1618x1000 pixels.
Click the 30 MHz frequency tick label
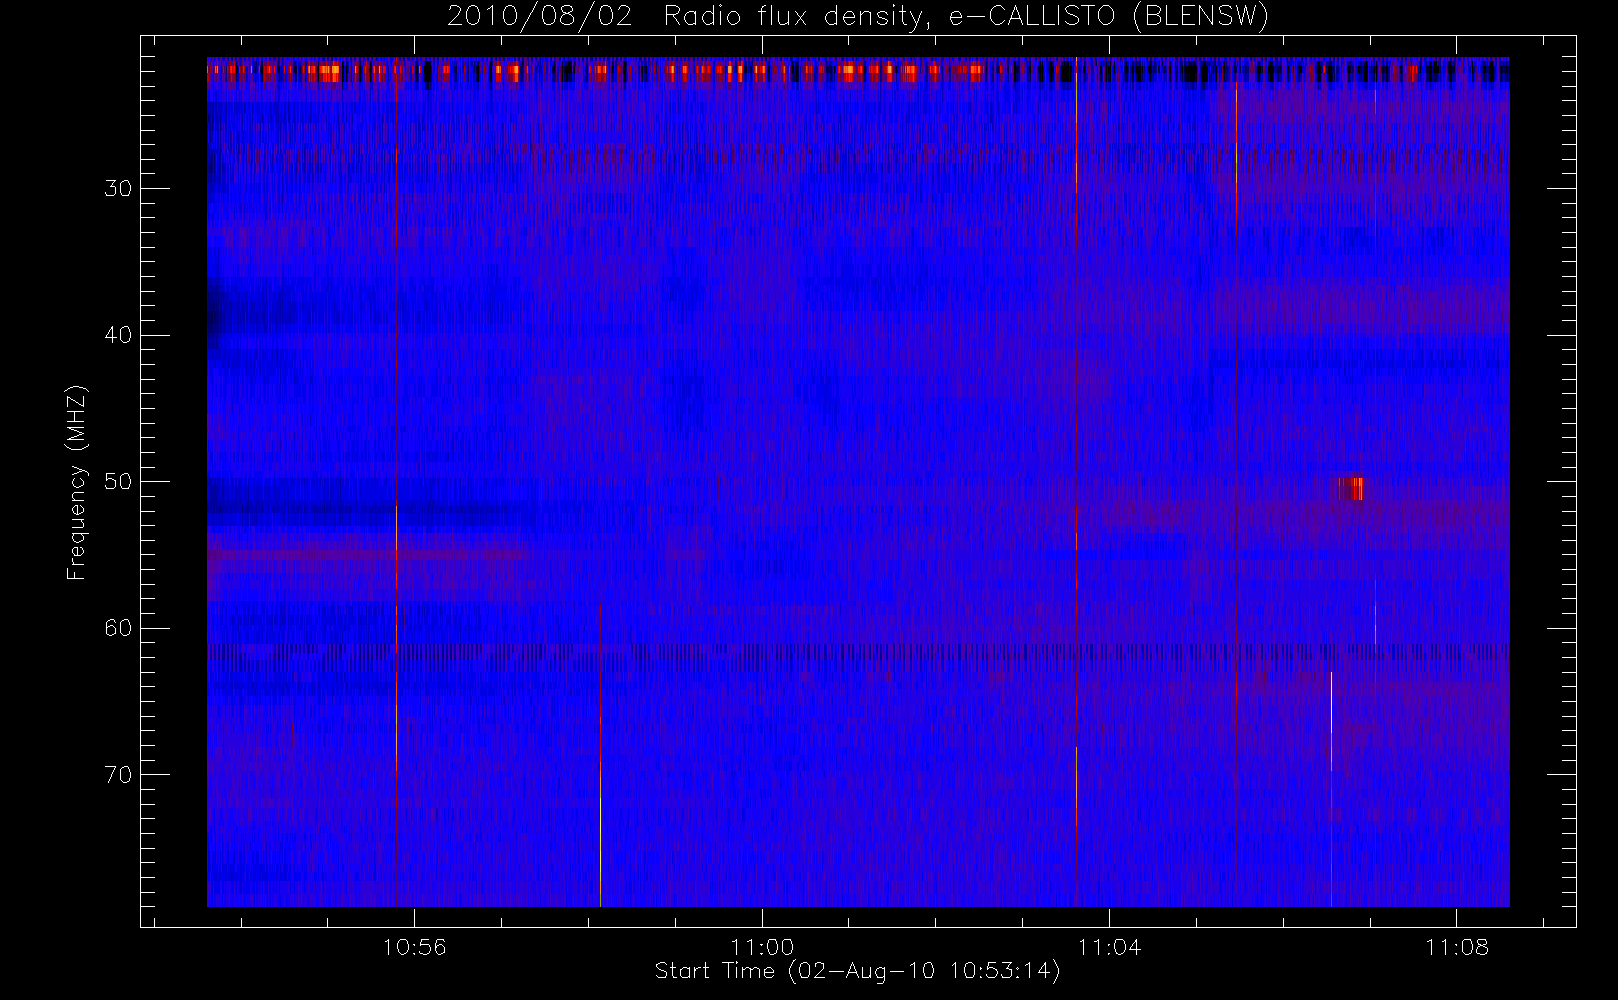click(118, 188)
